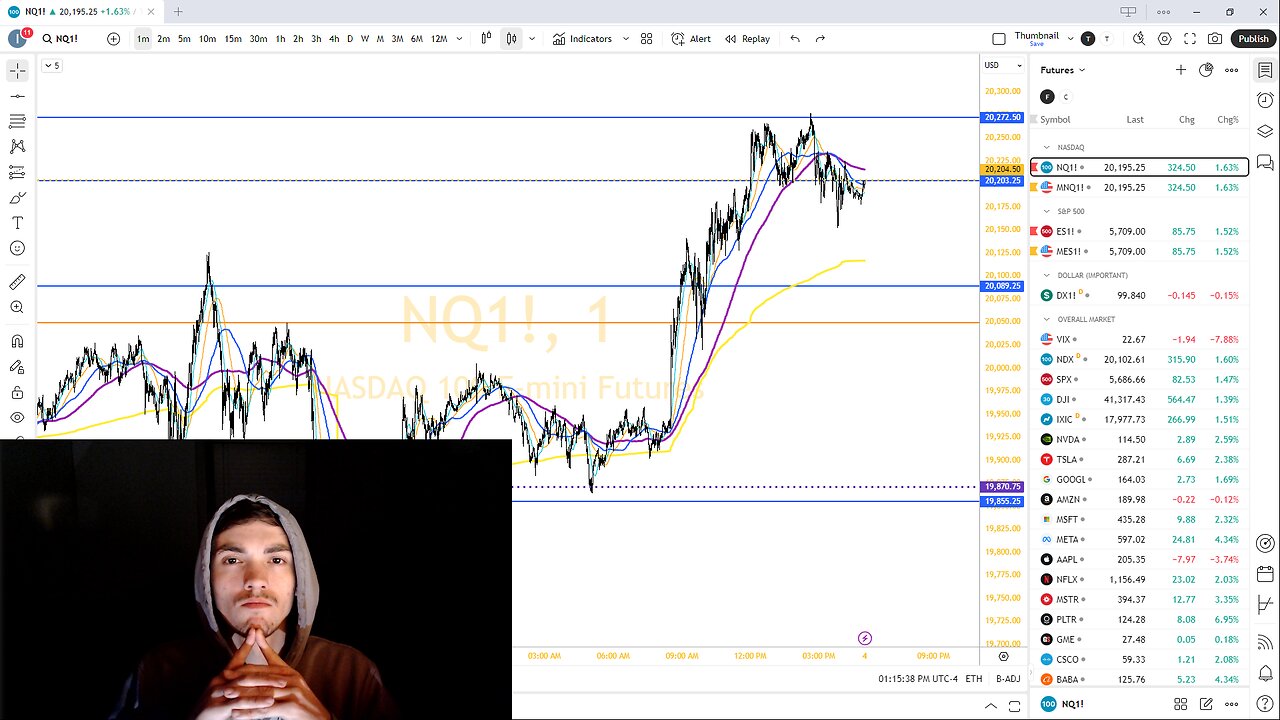The image size is (1280, 720).
Task: Expand the Futures watchlist dropdown
Action: coord(1063,70)
